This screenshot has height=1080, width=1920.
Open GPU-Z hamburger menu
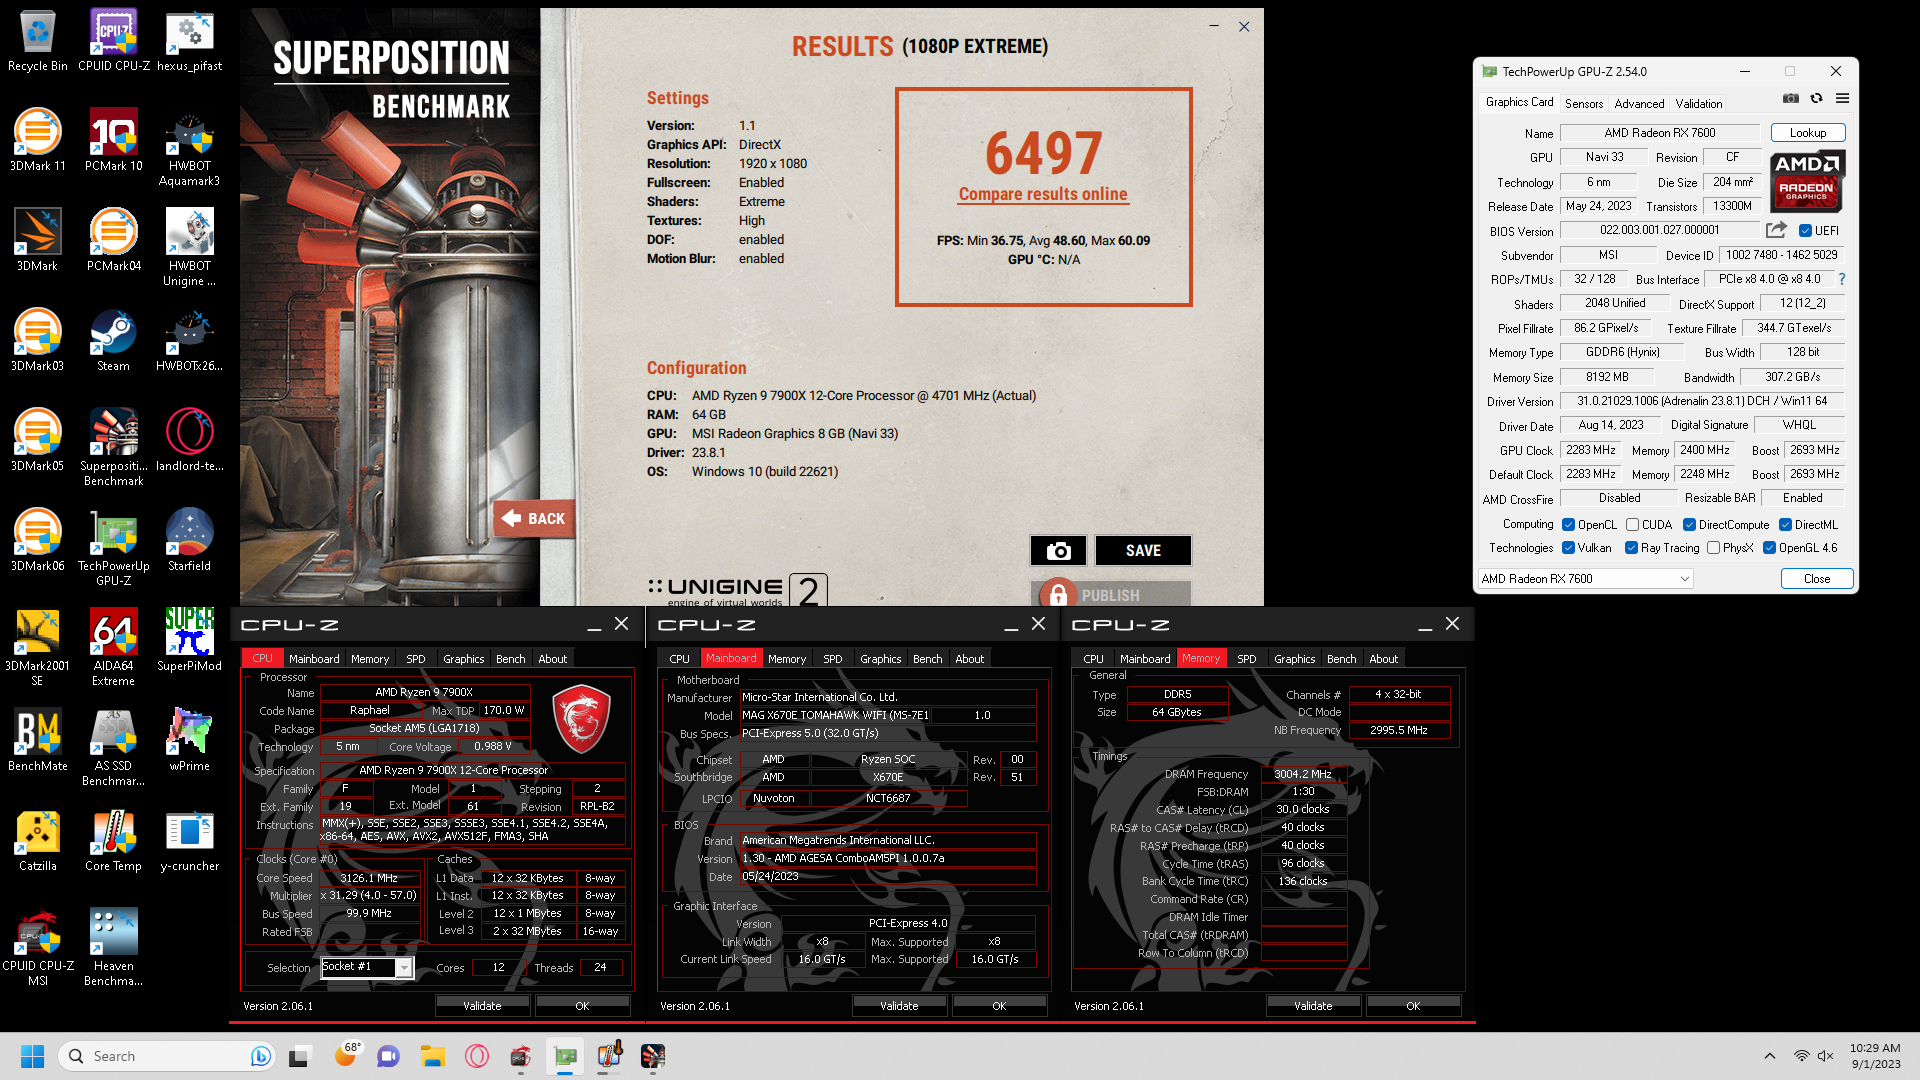1842,99
